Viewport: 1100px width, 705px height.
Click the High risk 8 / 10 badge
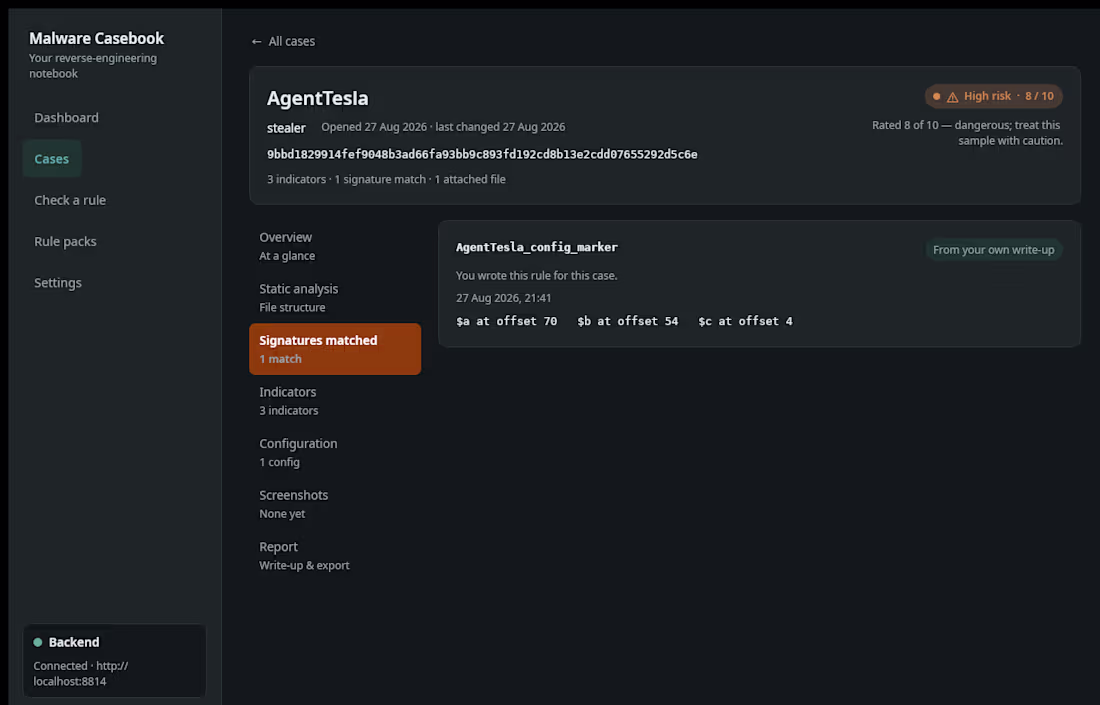(x=993, y=96)
